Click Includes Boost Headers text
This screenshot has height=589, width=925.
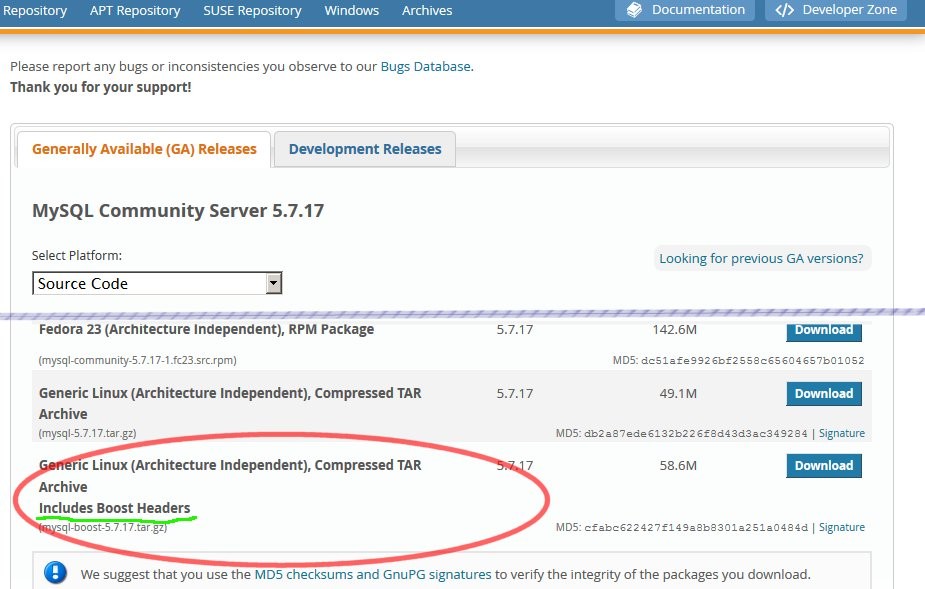point(114,508)
